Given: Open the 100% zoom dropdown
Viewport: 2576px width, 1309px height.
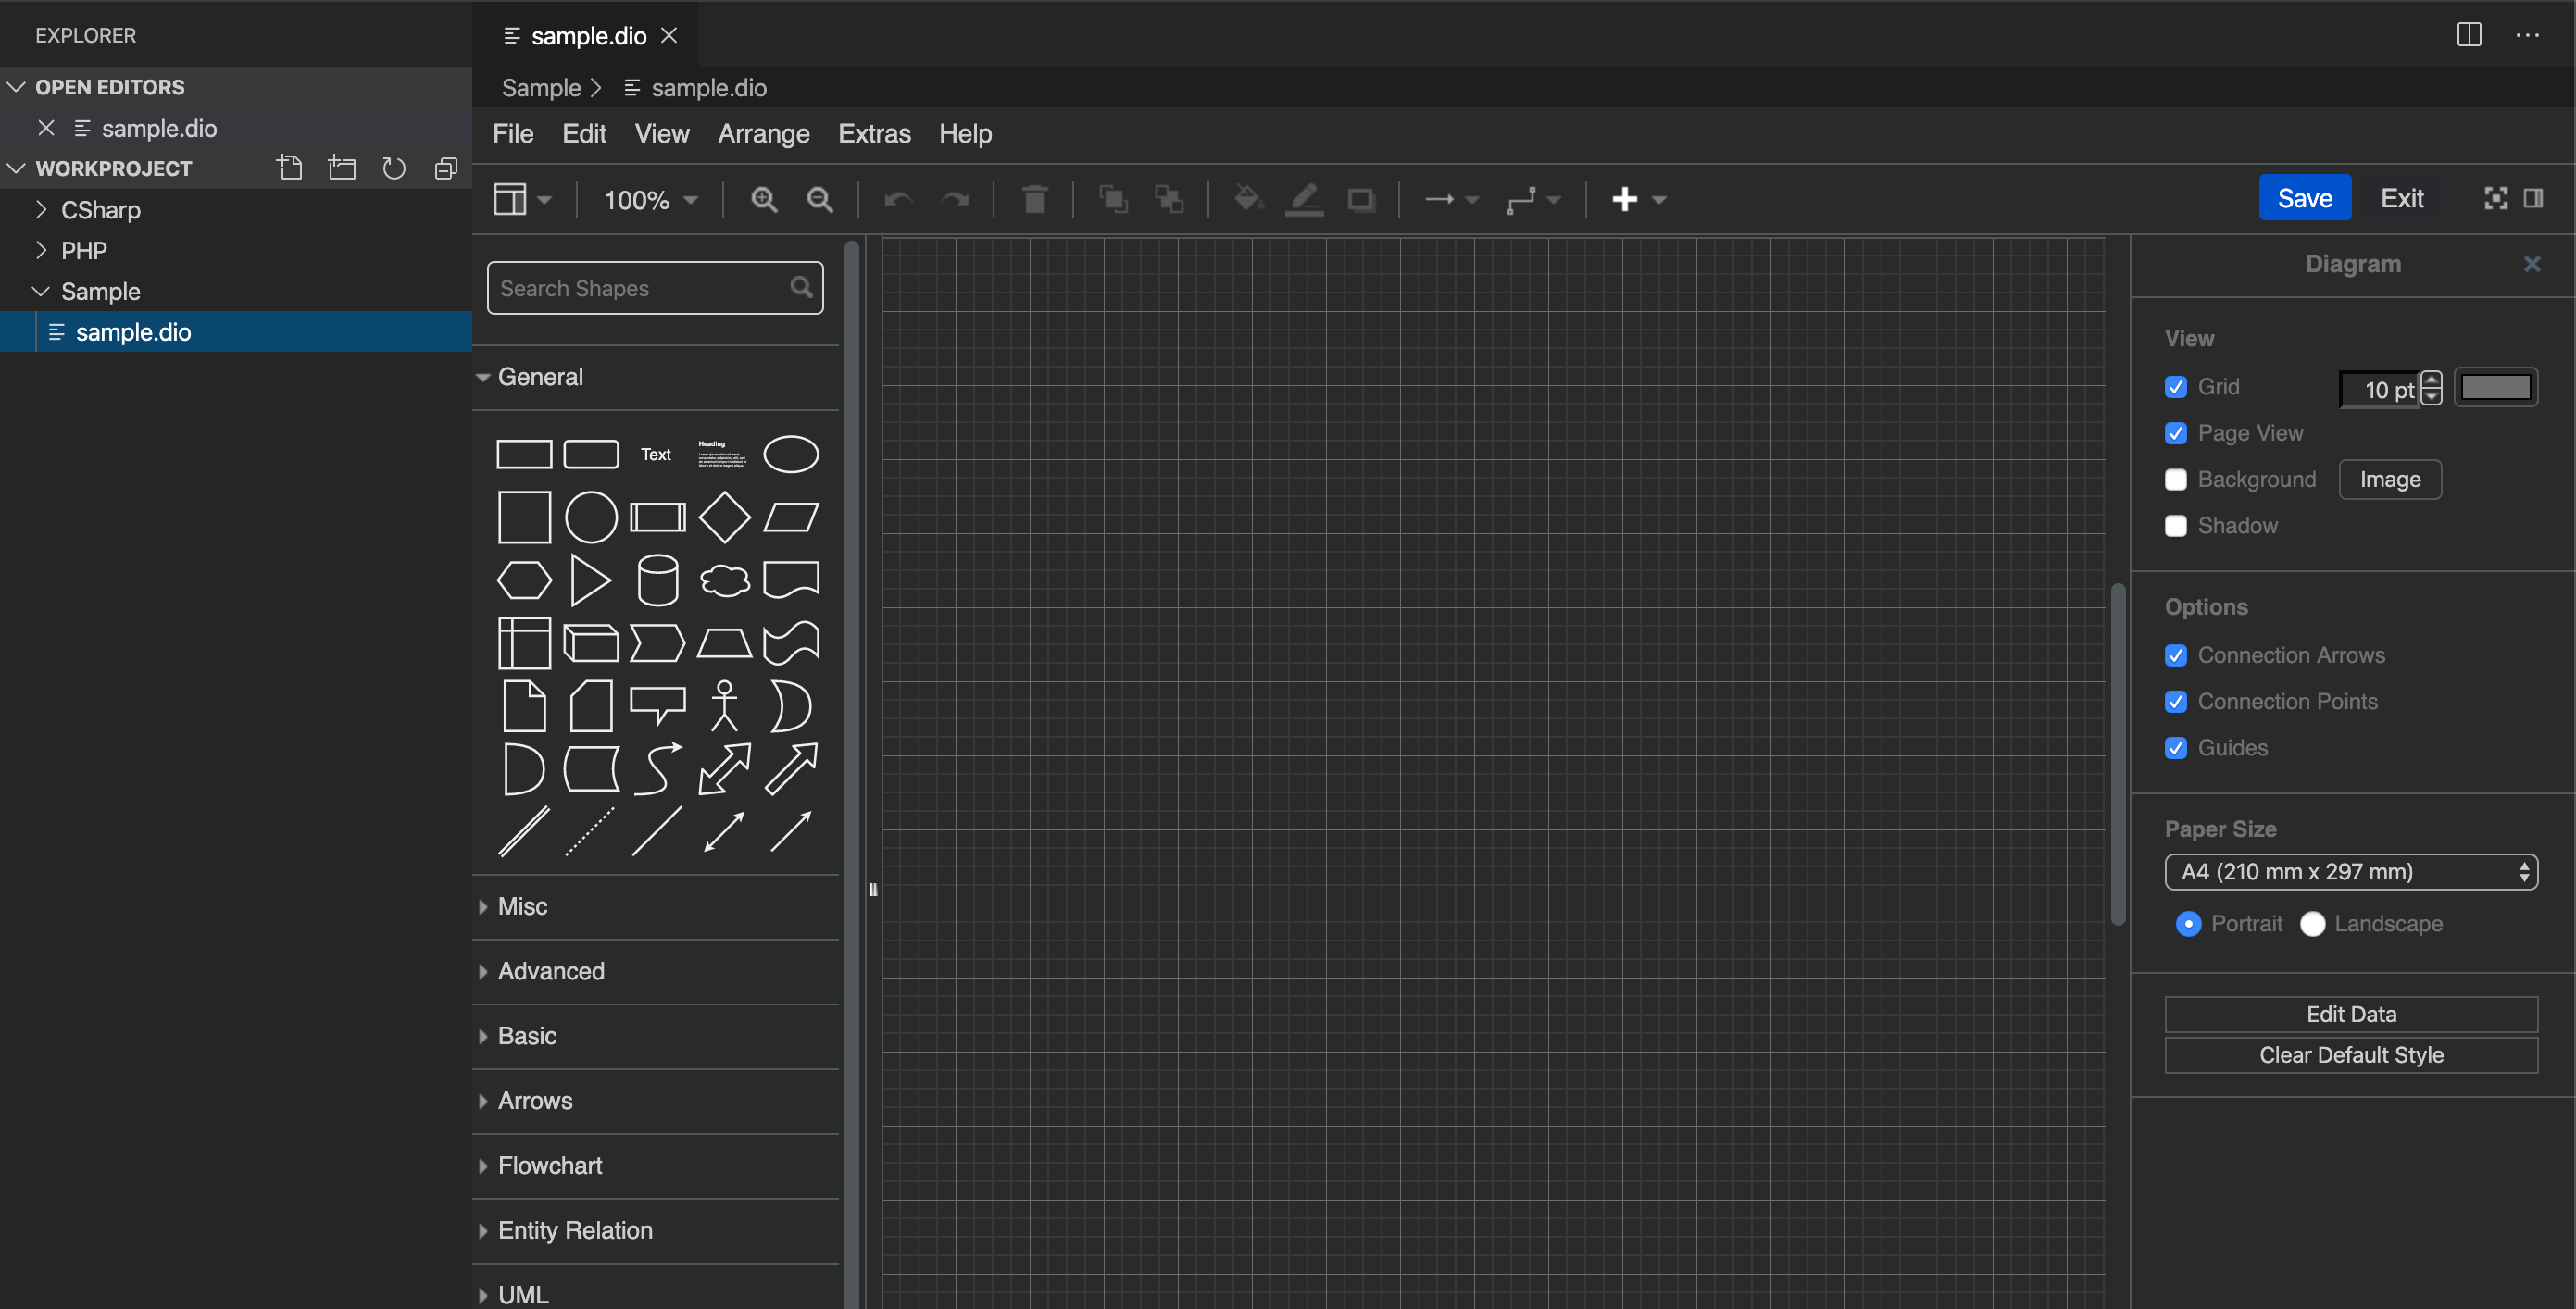Looking at the screenshot, I should tap(650, 200).
